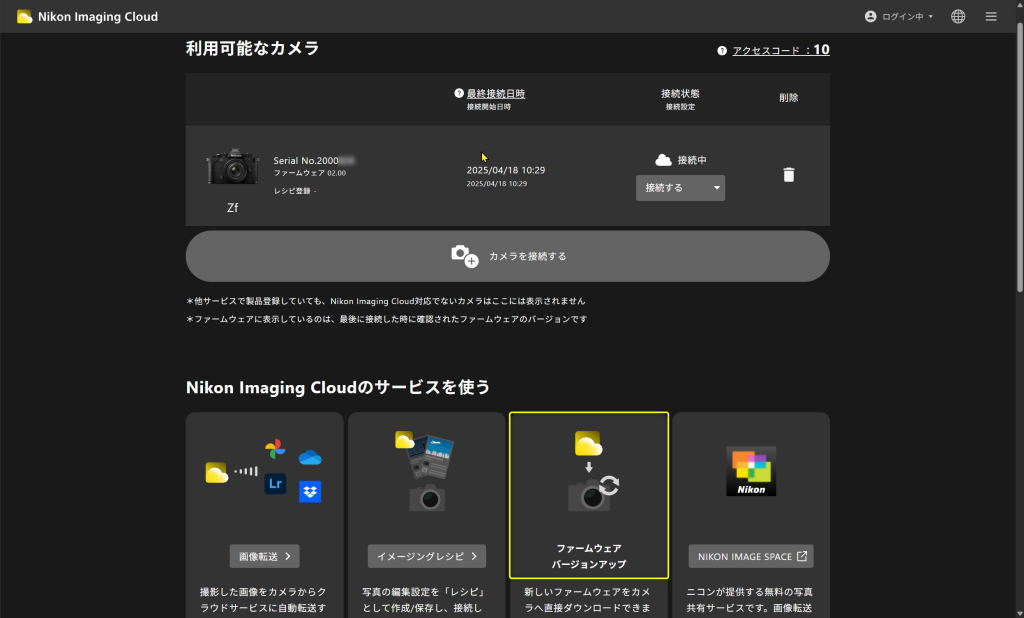Open the hamburger menu icon

pyautogui.click(x=991, y=16)
